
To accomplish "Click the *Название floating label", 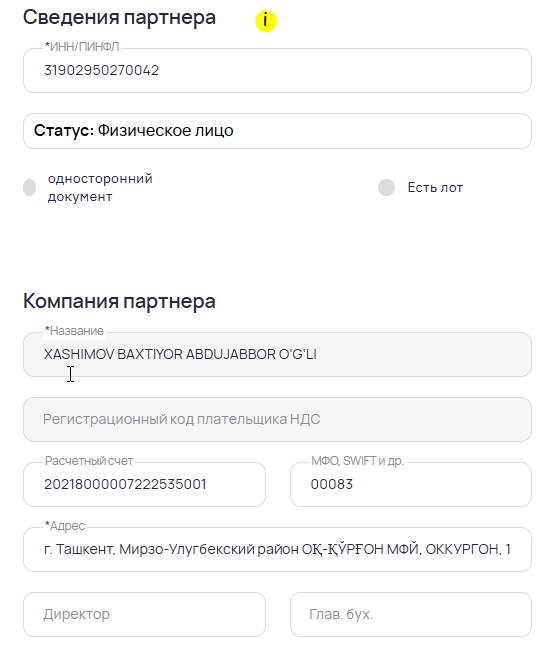I will (74, 331).
